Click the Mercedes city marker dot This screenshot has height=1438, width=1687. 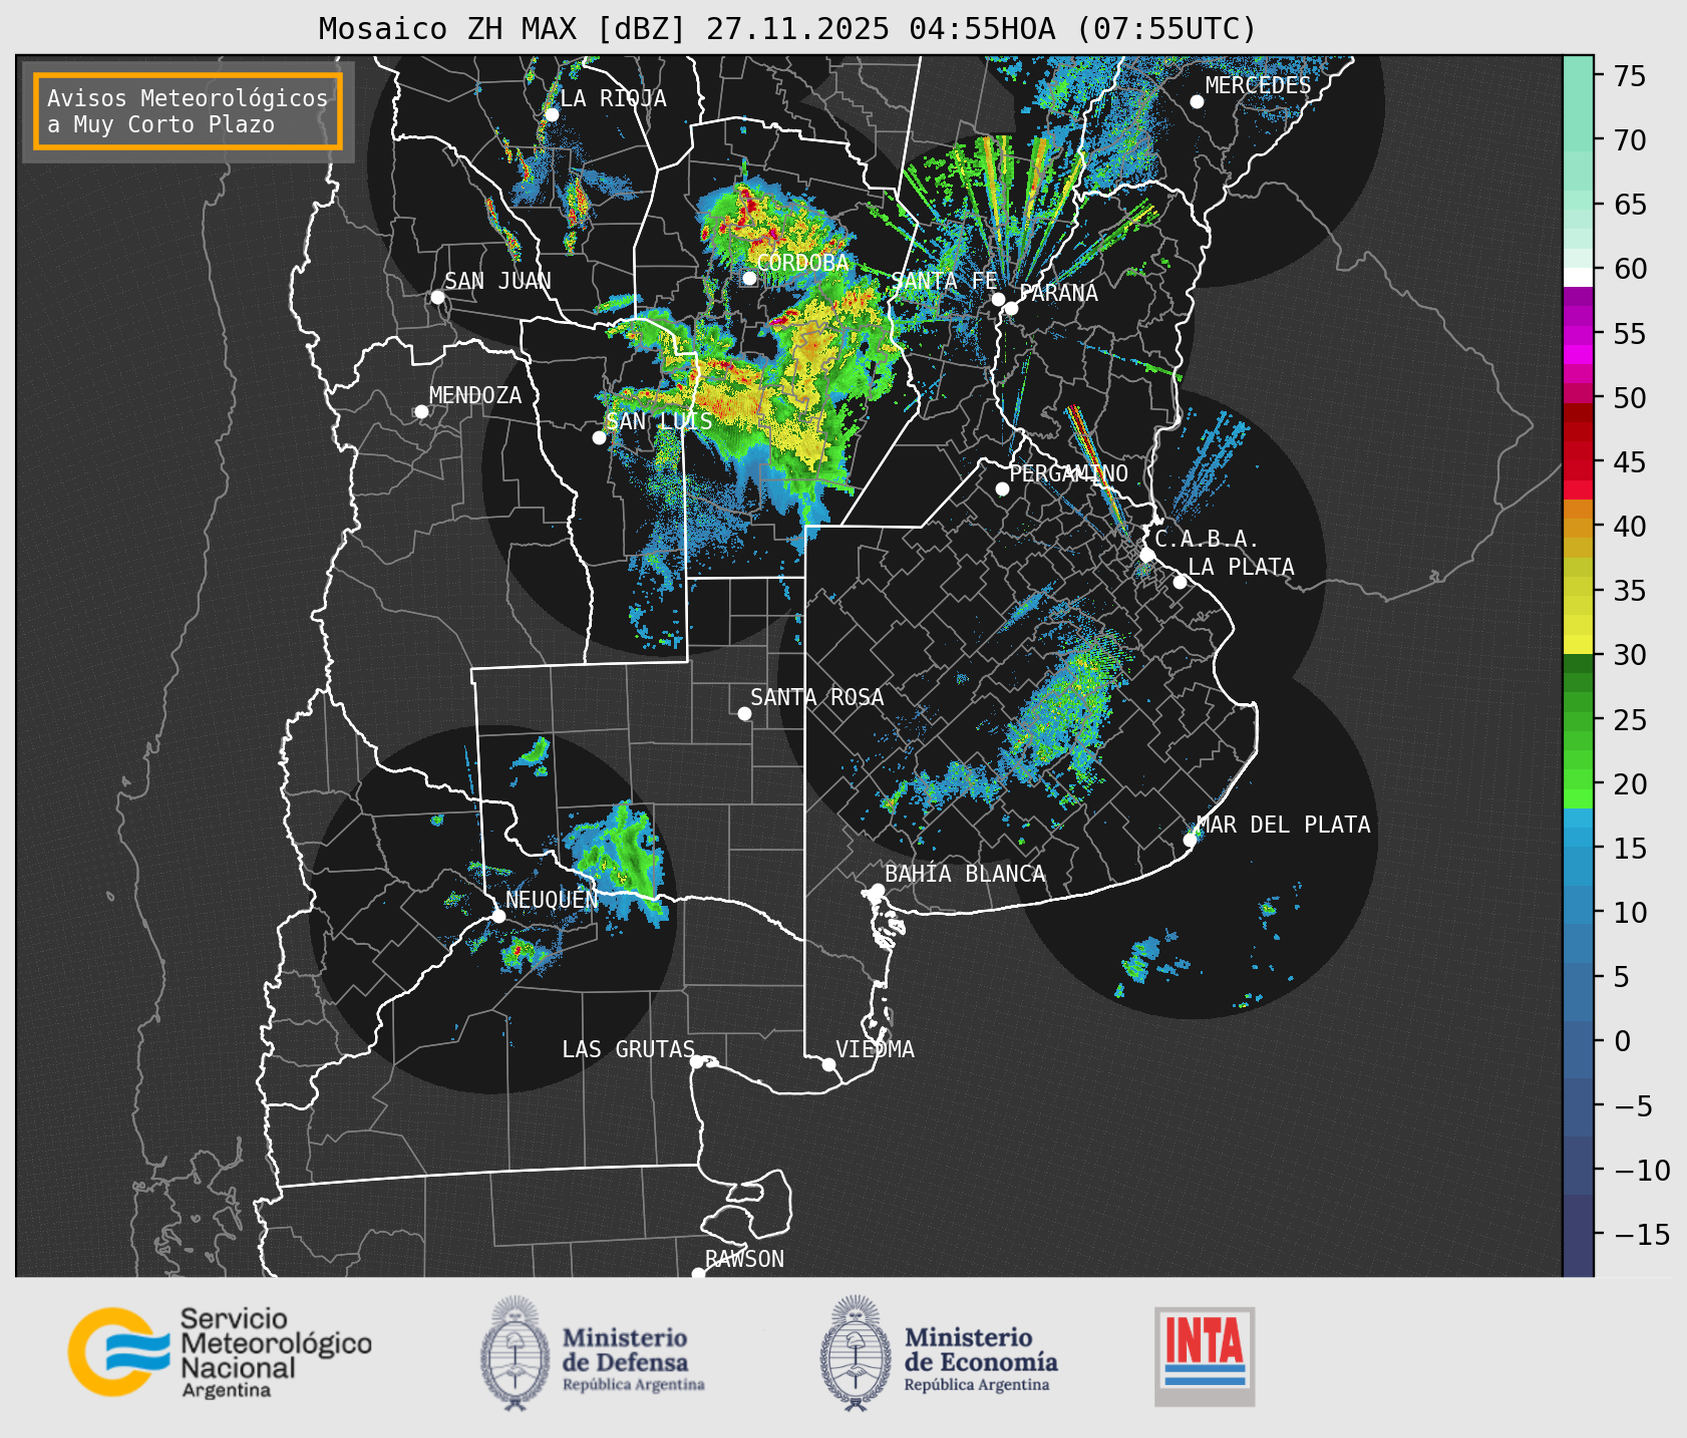[x=1197, y=102]
